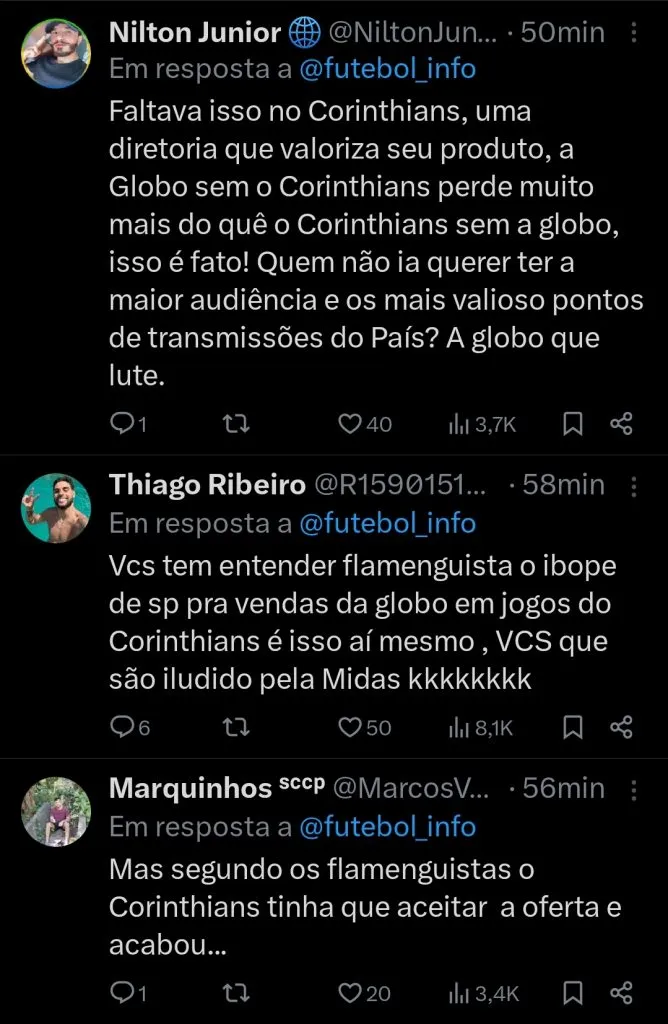Open Nilton Junior's profile name
The height and width of the screenshot is (1024, 668).
pyautogui.click(x=195, y=32)
